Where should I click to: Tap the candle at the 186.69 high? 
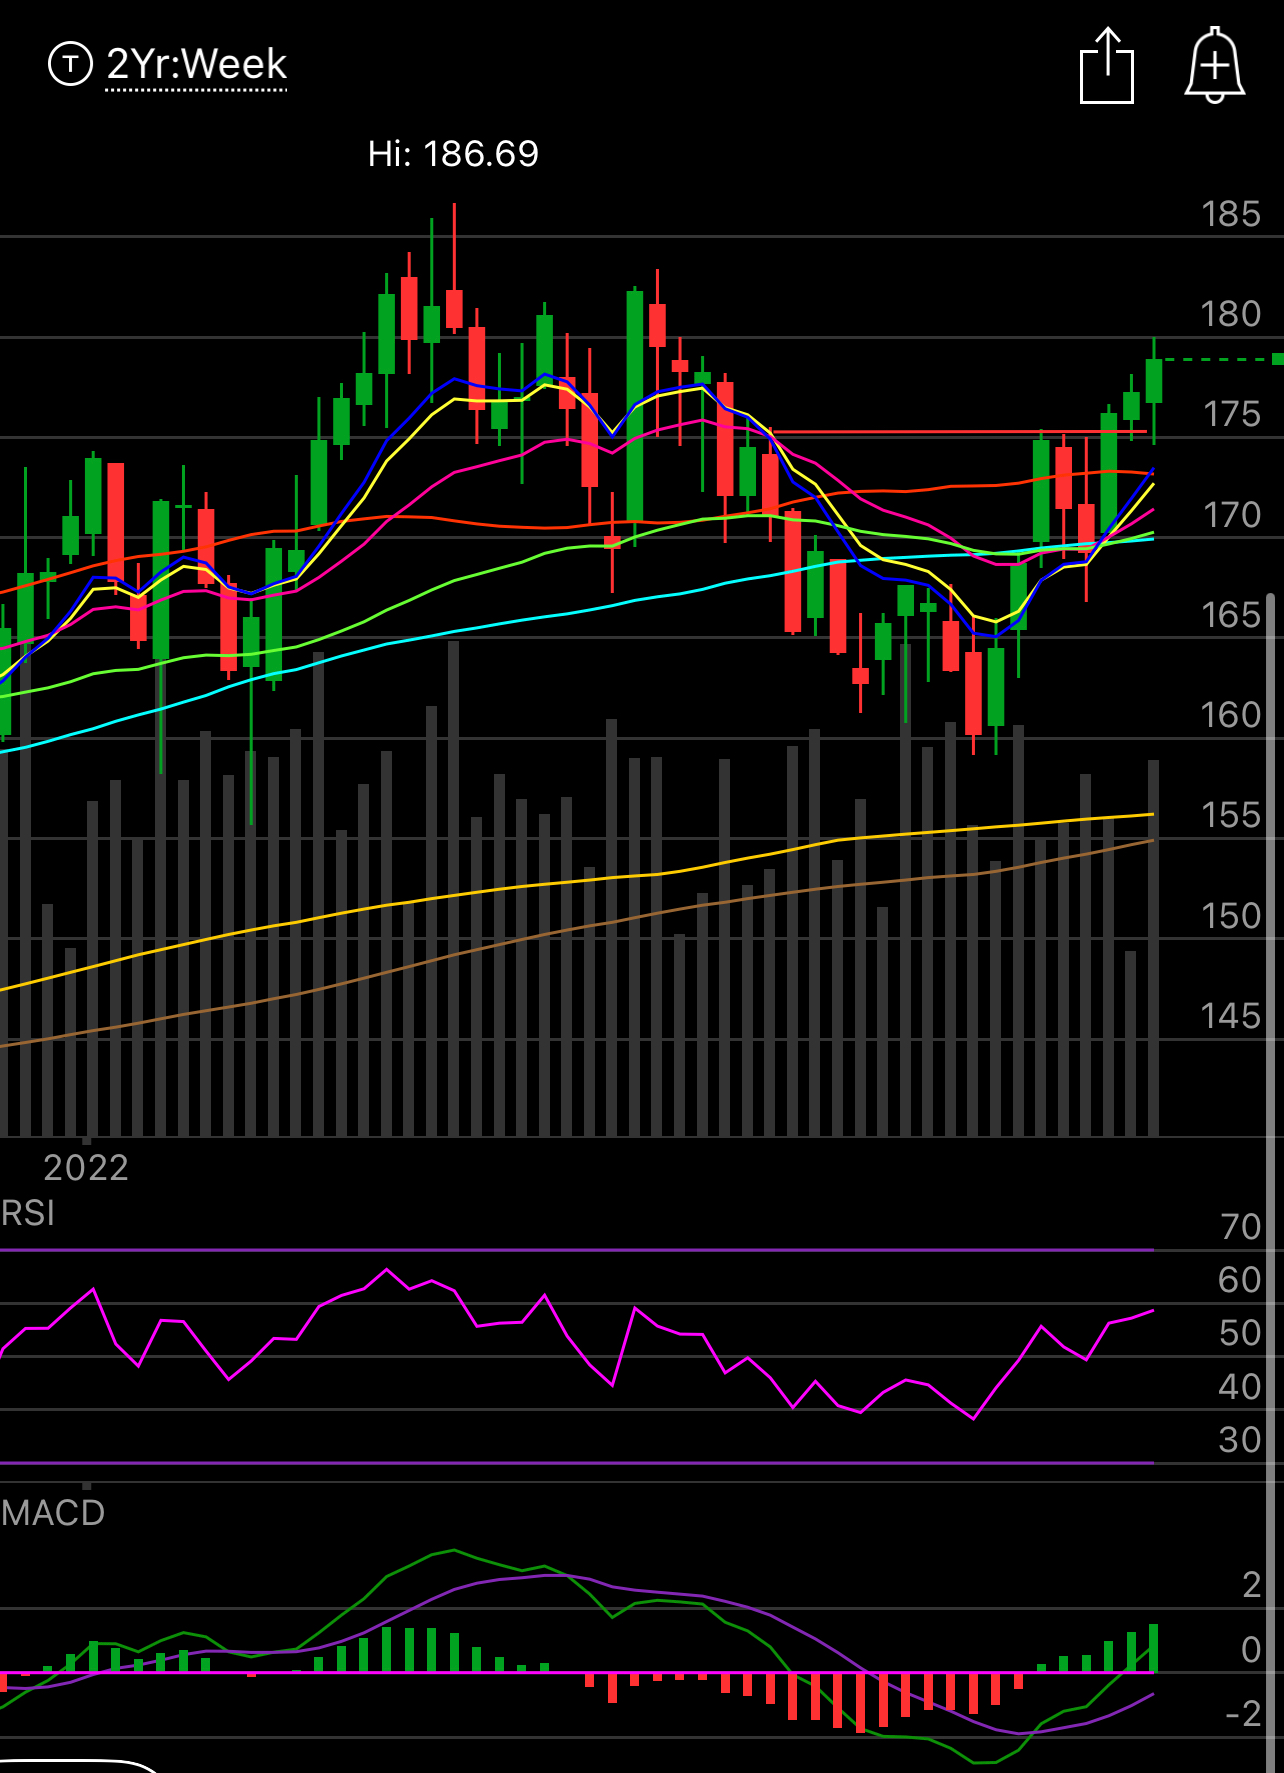click(x=454, y=268)
